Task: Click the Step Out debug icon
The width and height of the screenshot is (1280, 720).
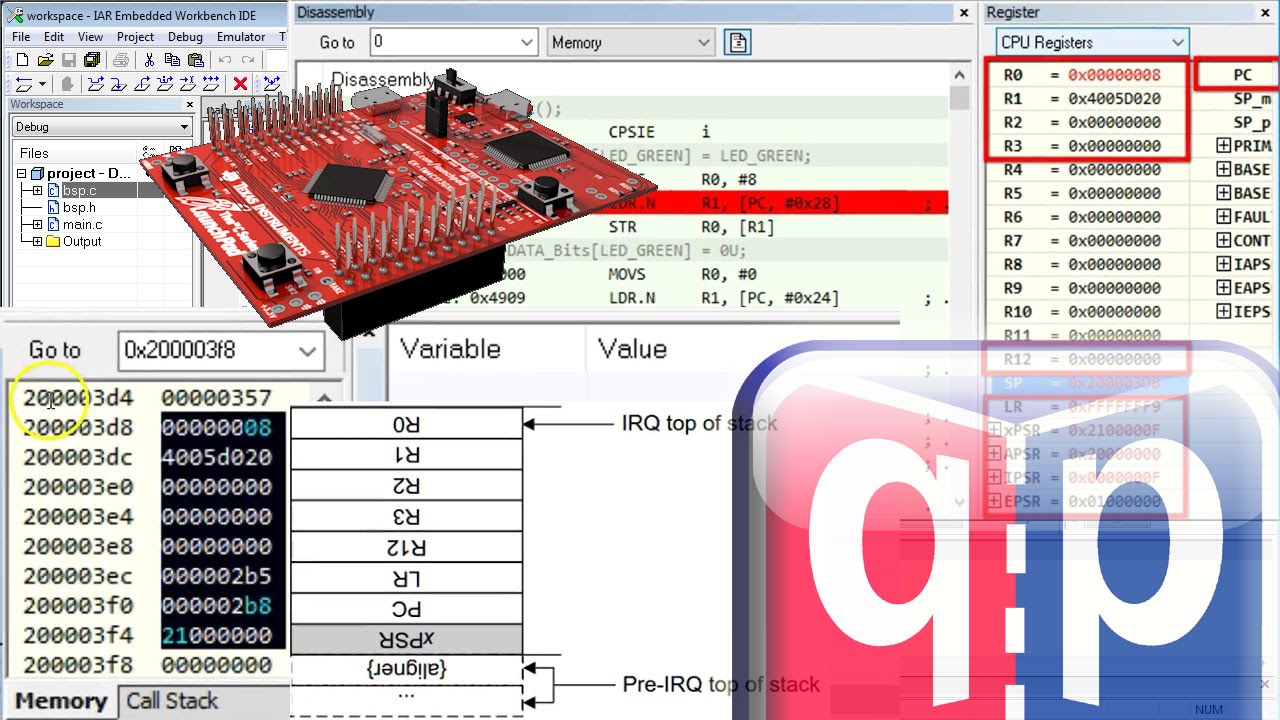Action: [142, 84]
